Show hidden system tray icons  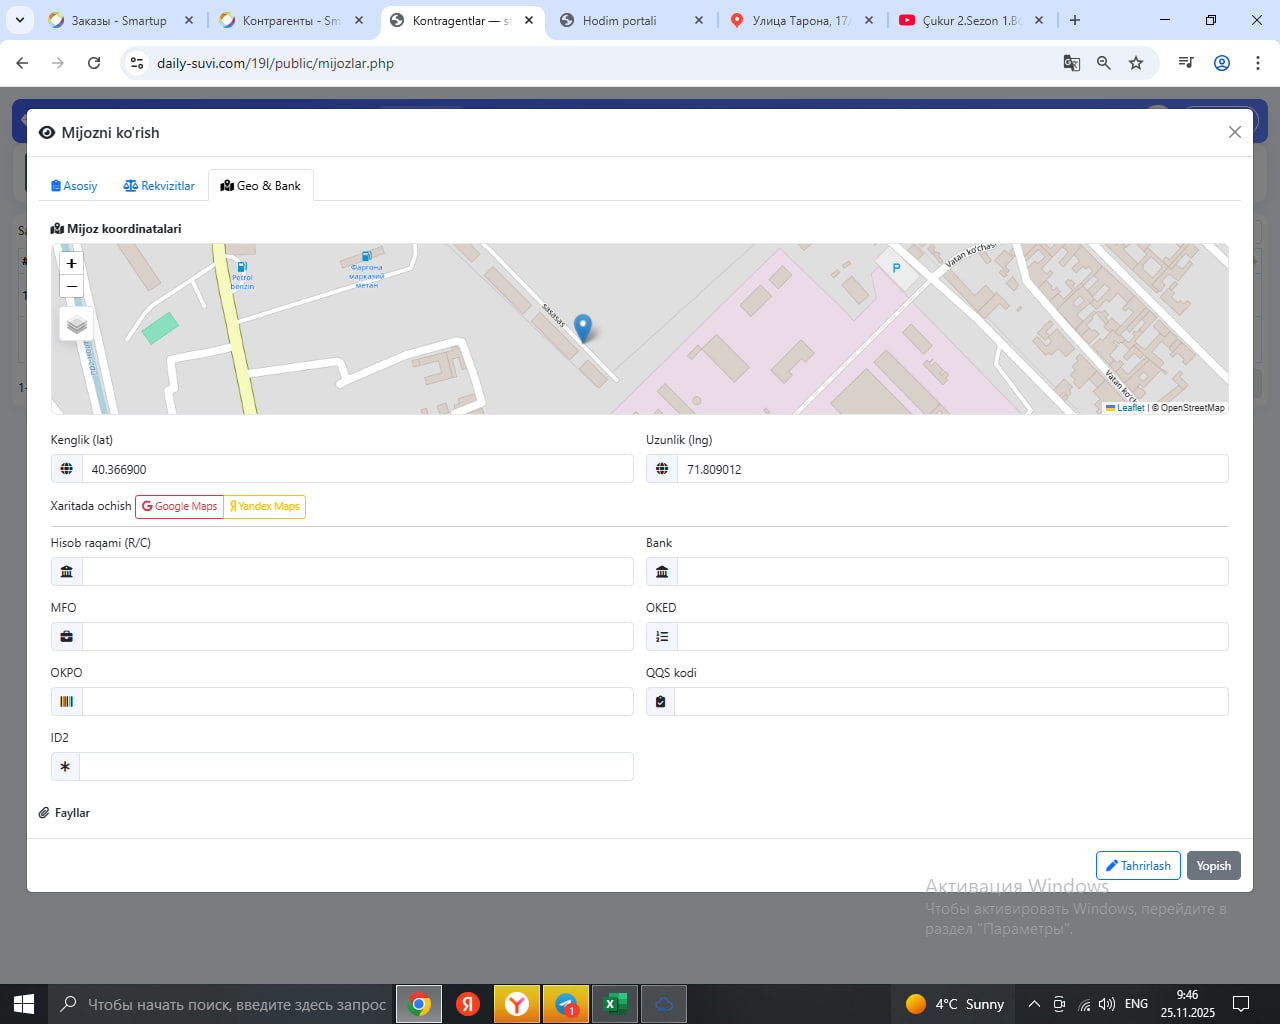1034,1004
